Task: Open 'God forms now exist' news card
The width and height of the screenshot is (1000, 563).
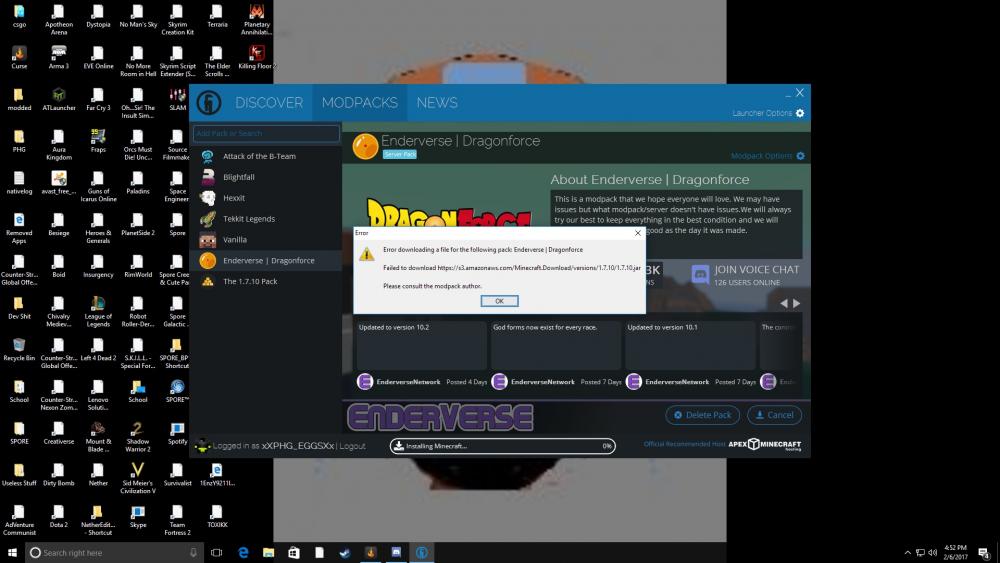Action: 555,345
